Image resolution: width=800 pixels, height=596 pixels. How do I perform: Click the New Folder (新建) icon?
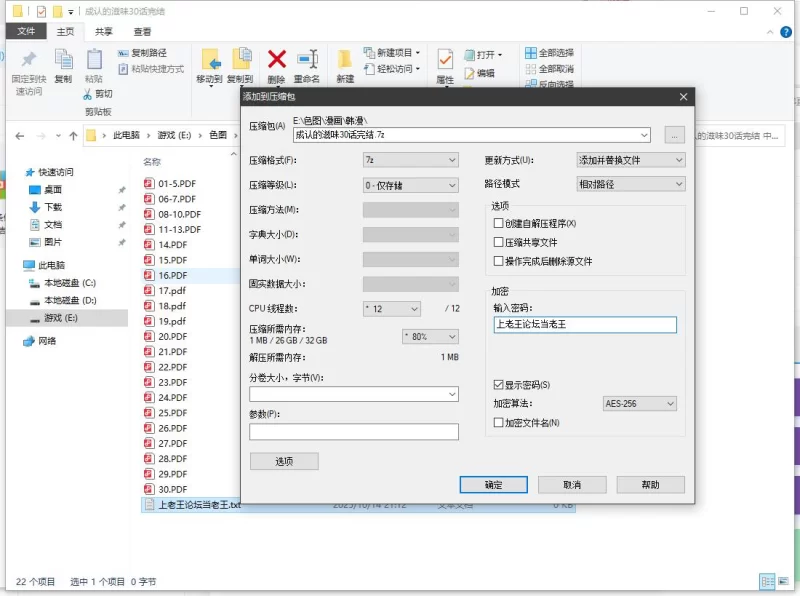pos(345,60)
